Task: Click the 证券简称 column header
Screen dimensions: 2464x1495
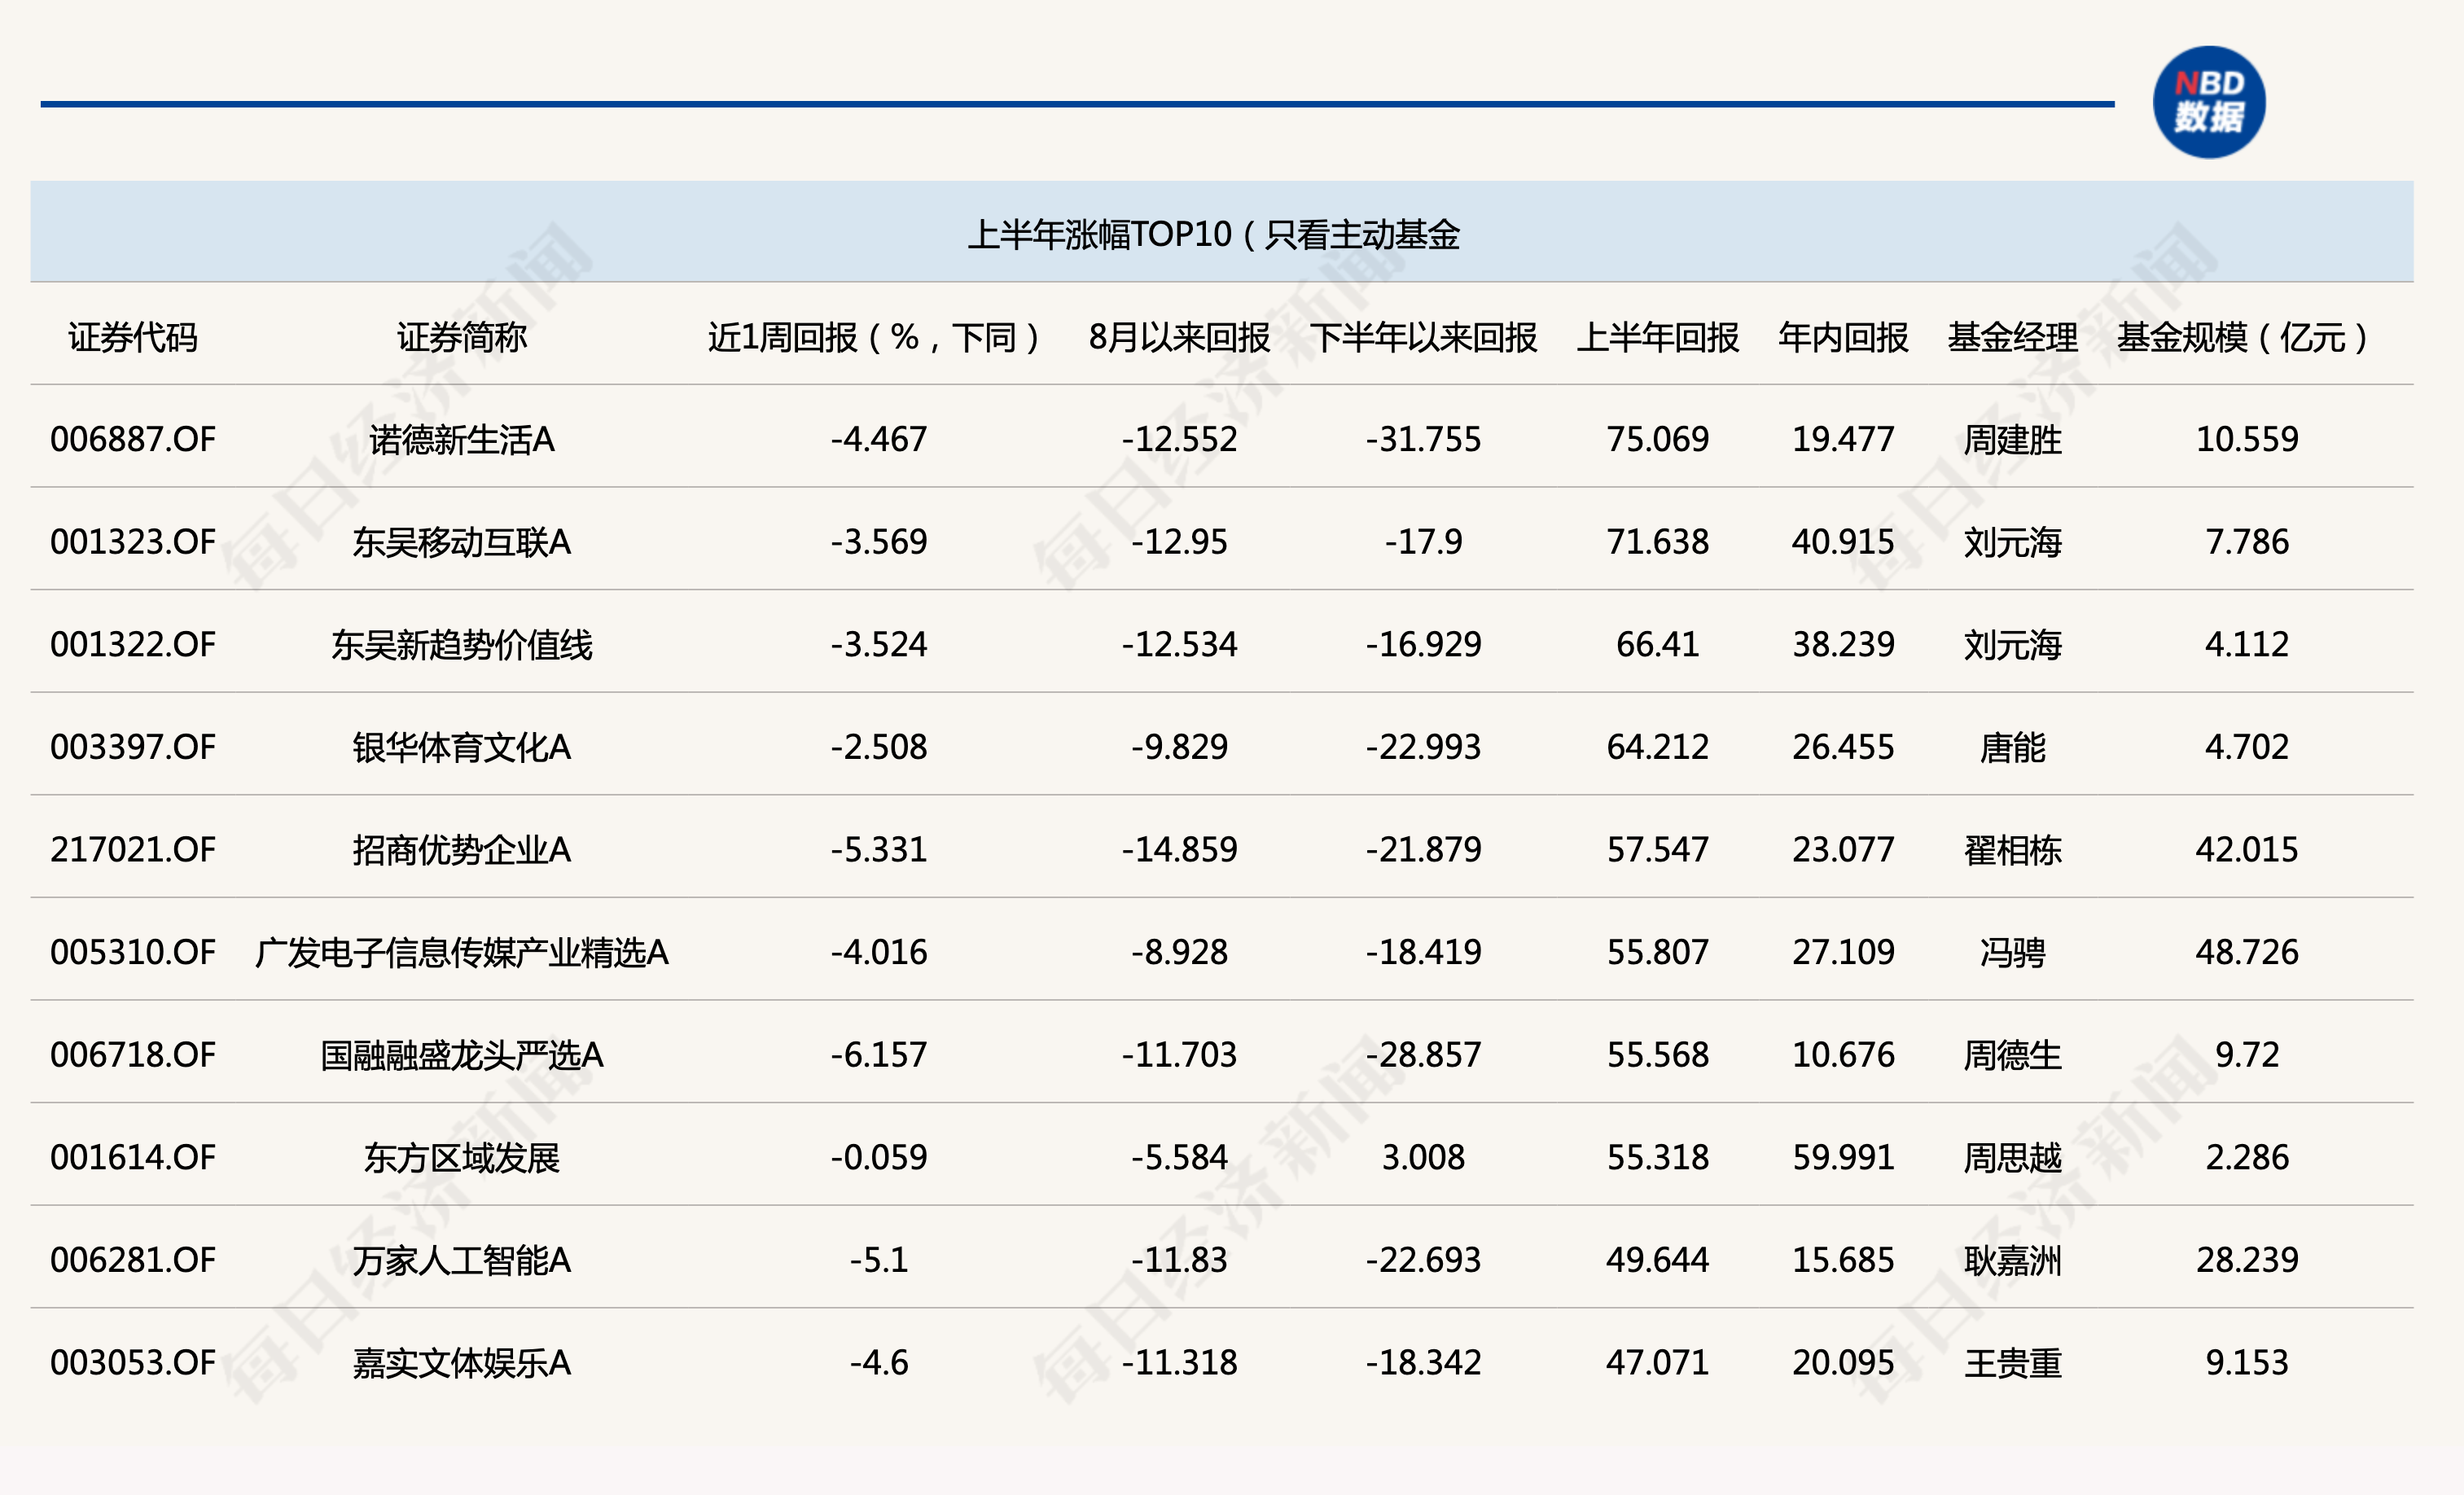Action: [461, 337]
